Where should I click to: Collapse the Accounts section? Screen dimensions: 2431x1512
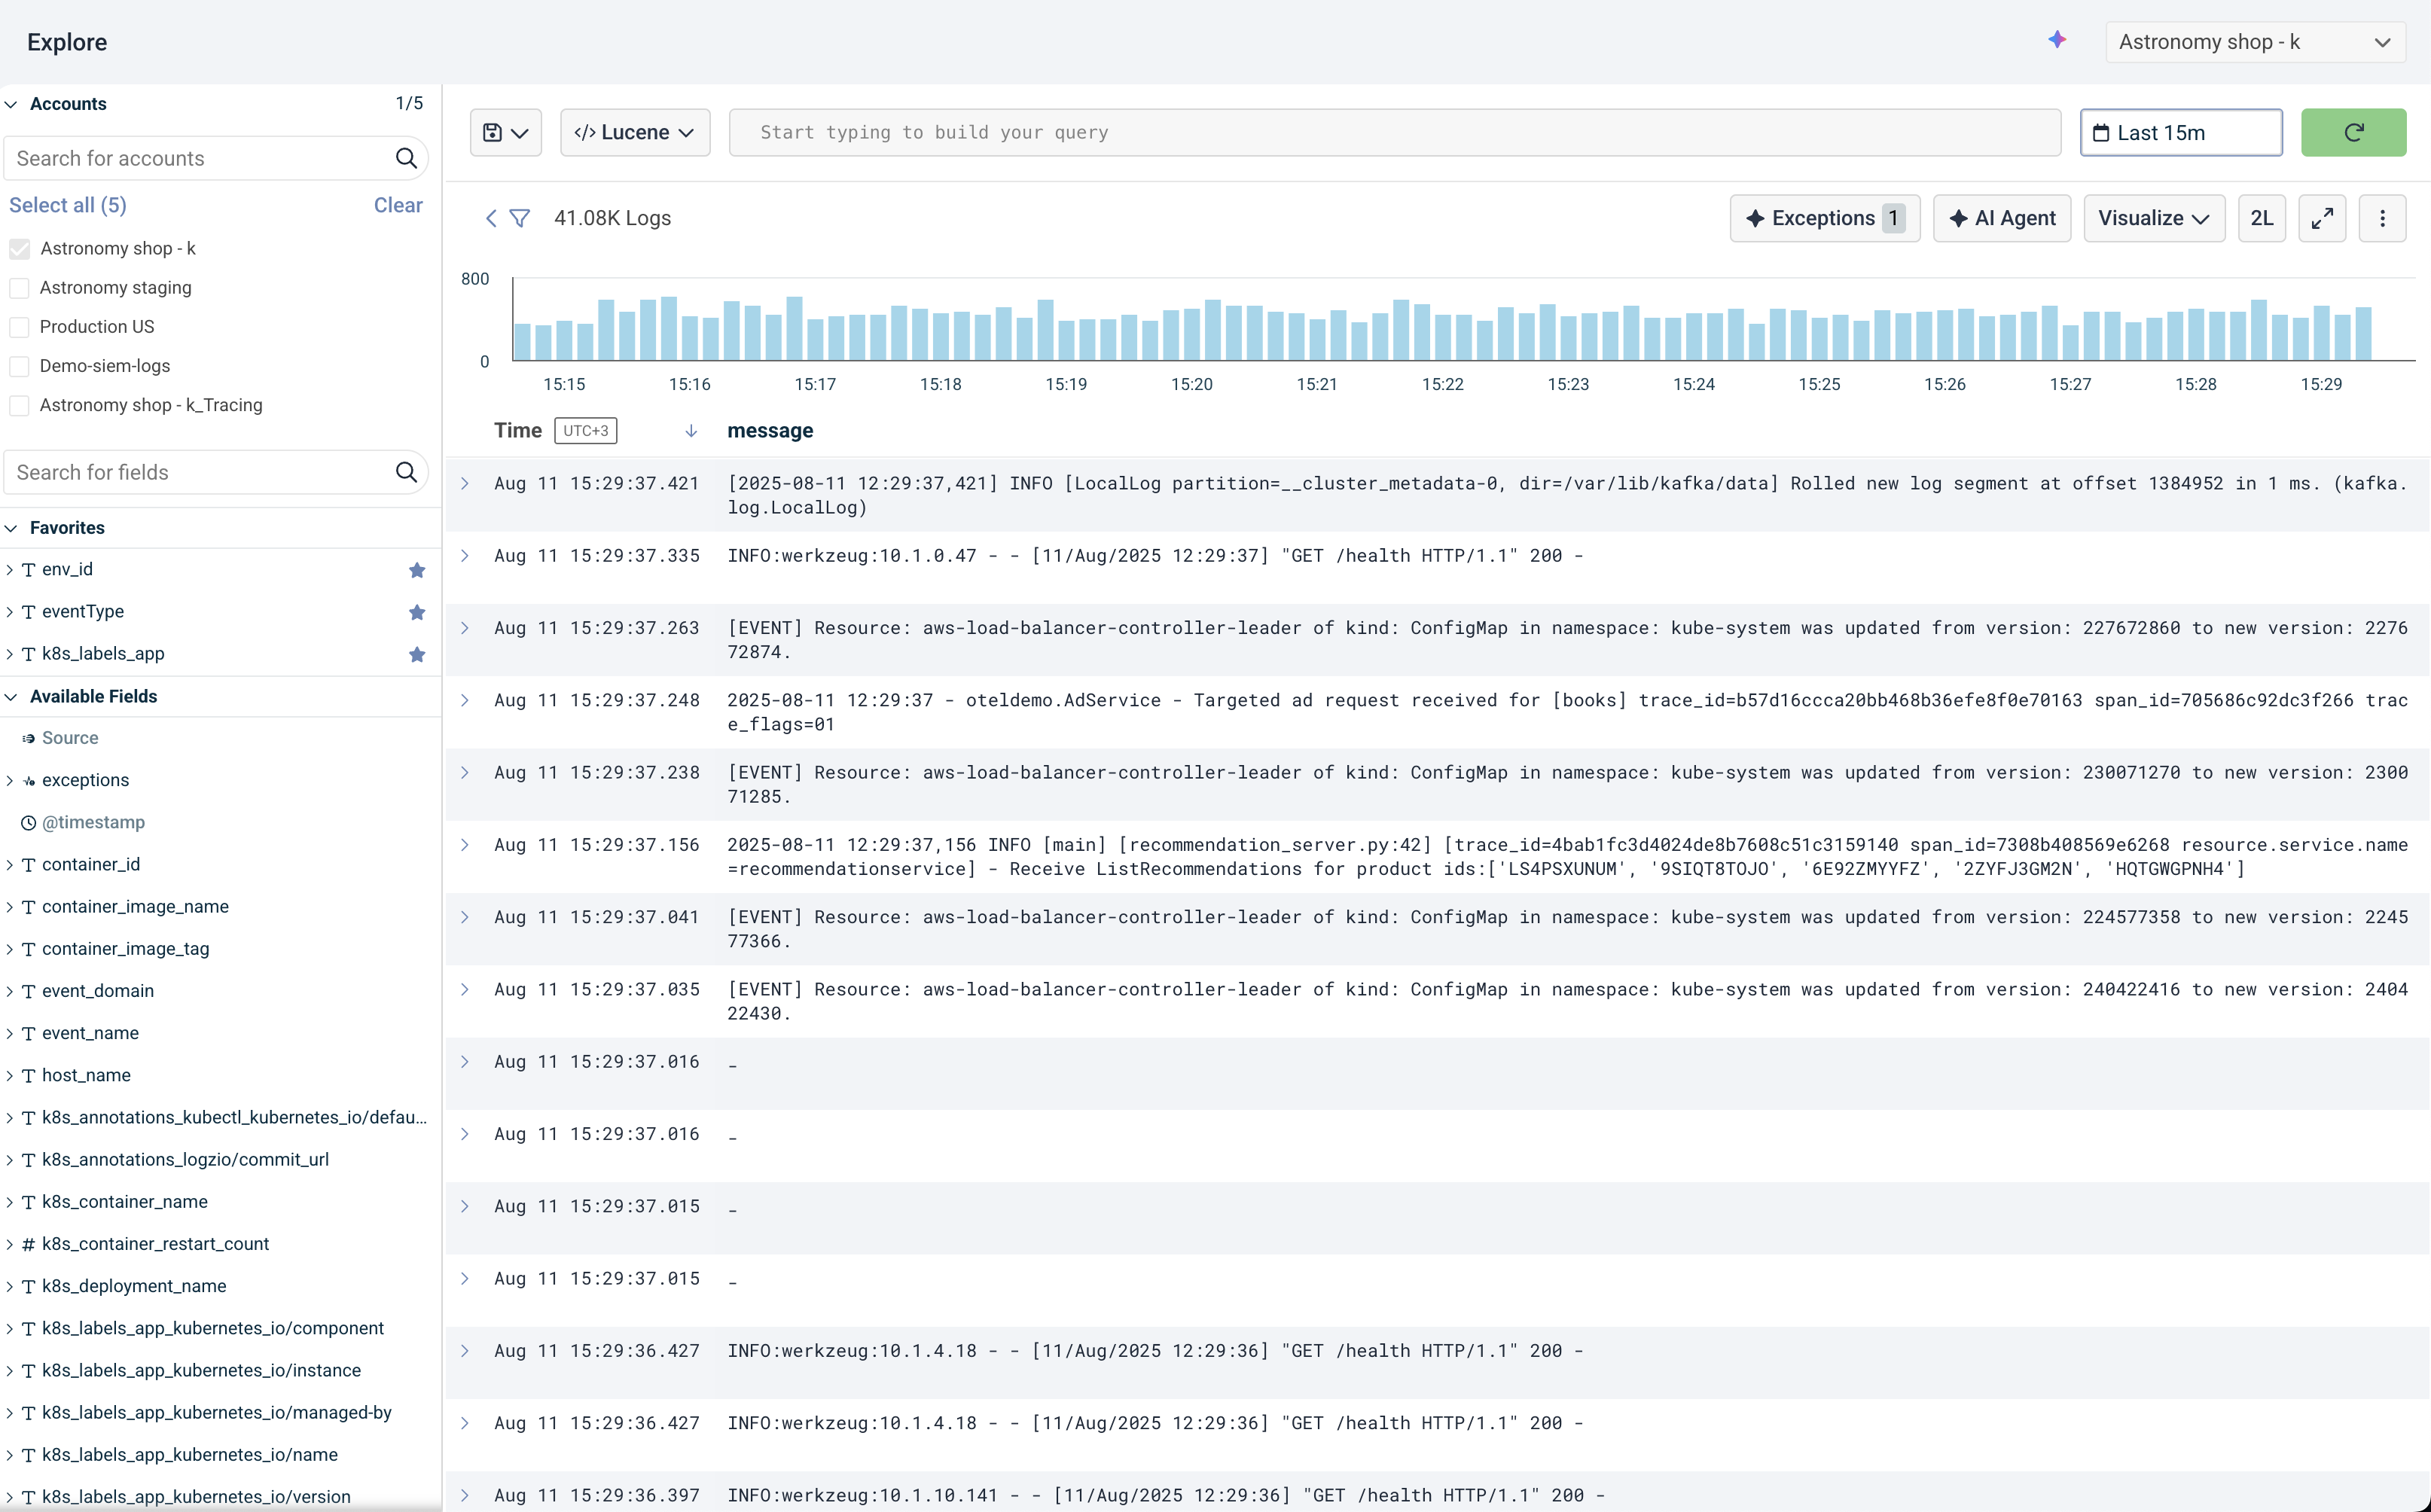(x=11, y=104)
